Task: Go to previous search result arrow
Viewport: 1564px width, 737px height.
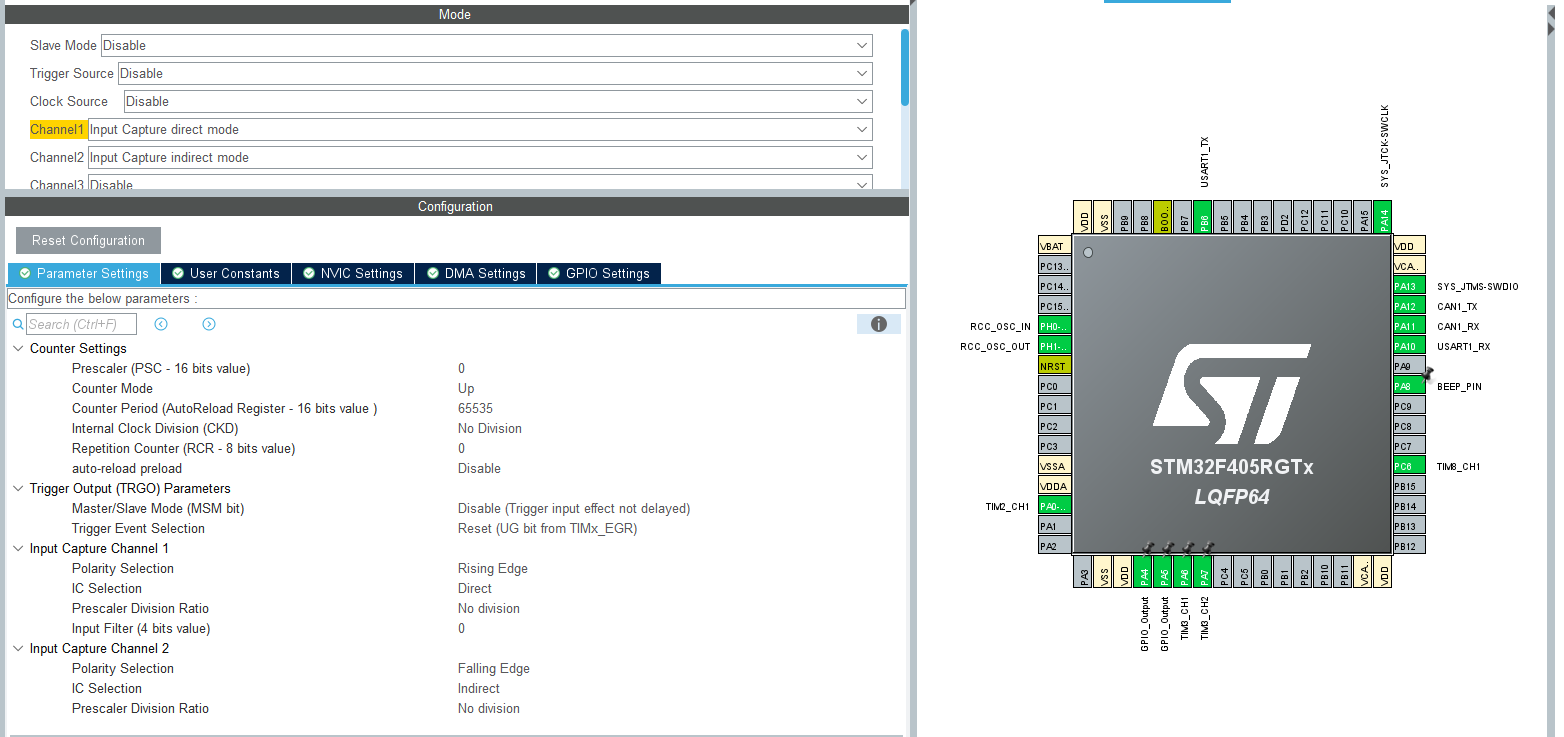Action: [161, 324]
